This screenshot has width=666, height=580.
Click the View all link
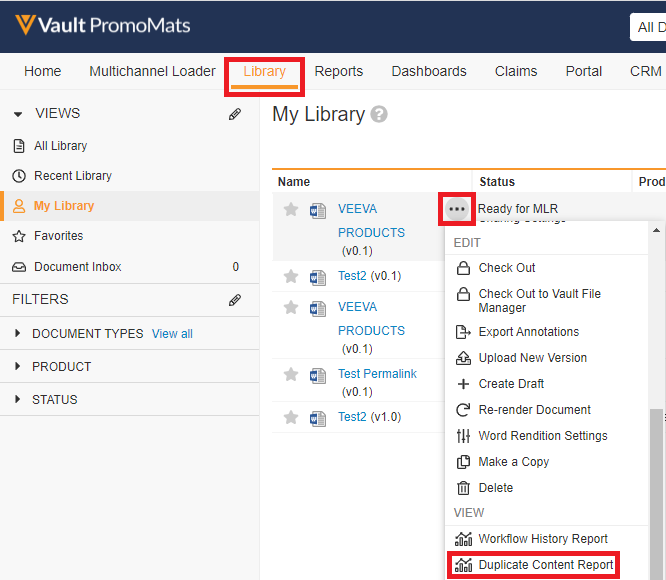172,334
